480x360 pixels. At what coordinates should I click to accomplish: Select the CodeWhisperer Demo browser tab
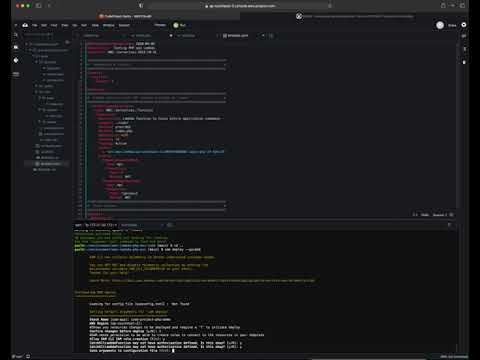125,16
